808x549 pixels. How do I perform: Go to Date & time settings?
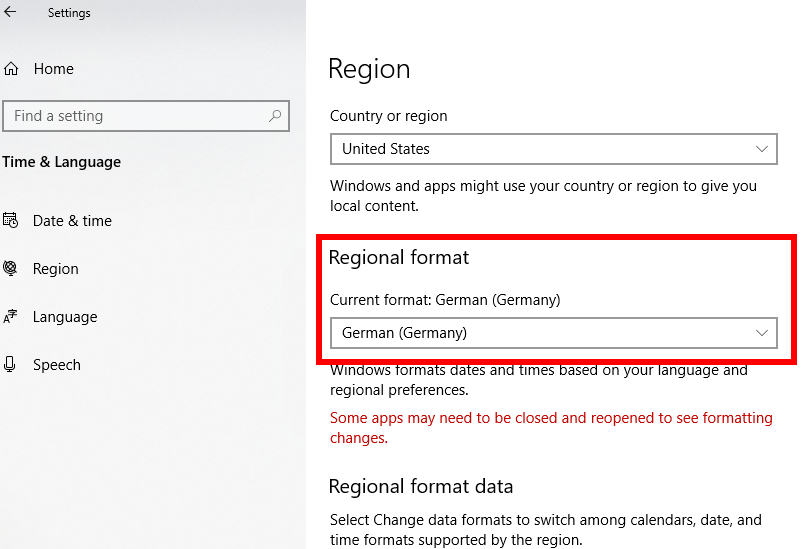(x=72, y=221)
